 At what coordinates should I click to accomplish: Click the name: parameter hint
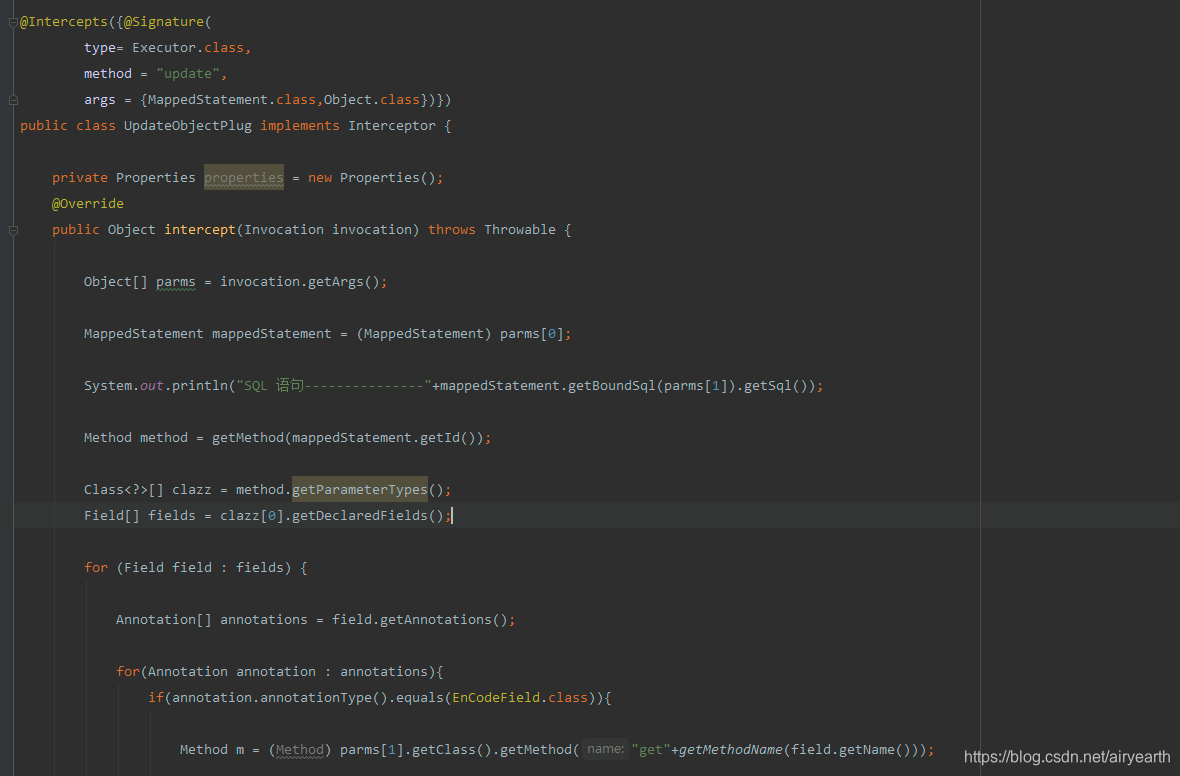[605, 749]
